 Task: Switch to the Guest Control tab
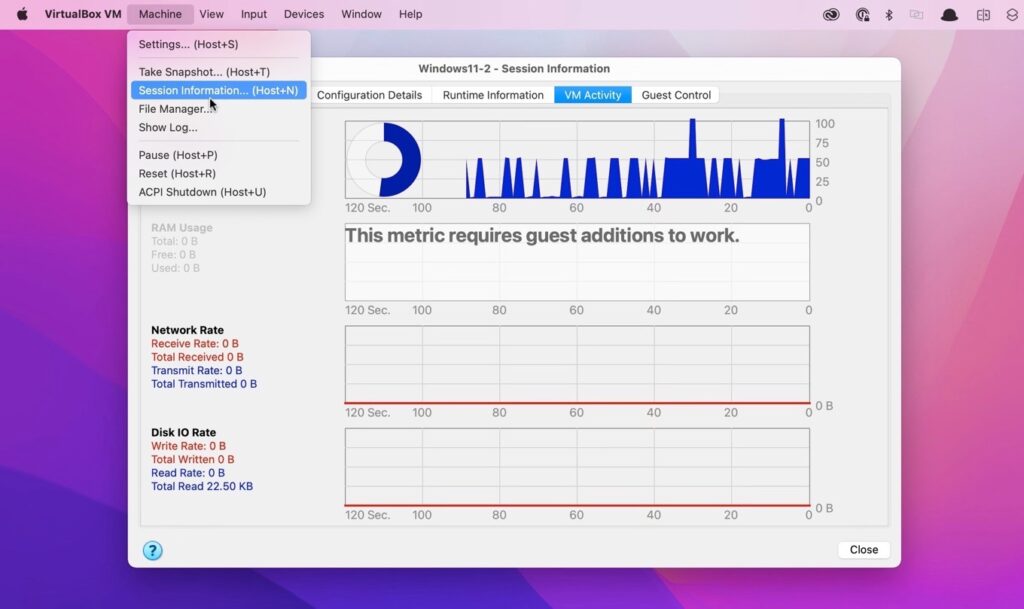click(x=676, y=95)
